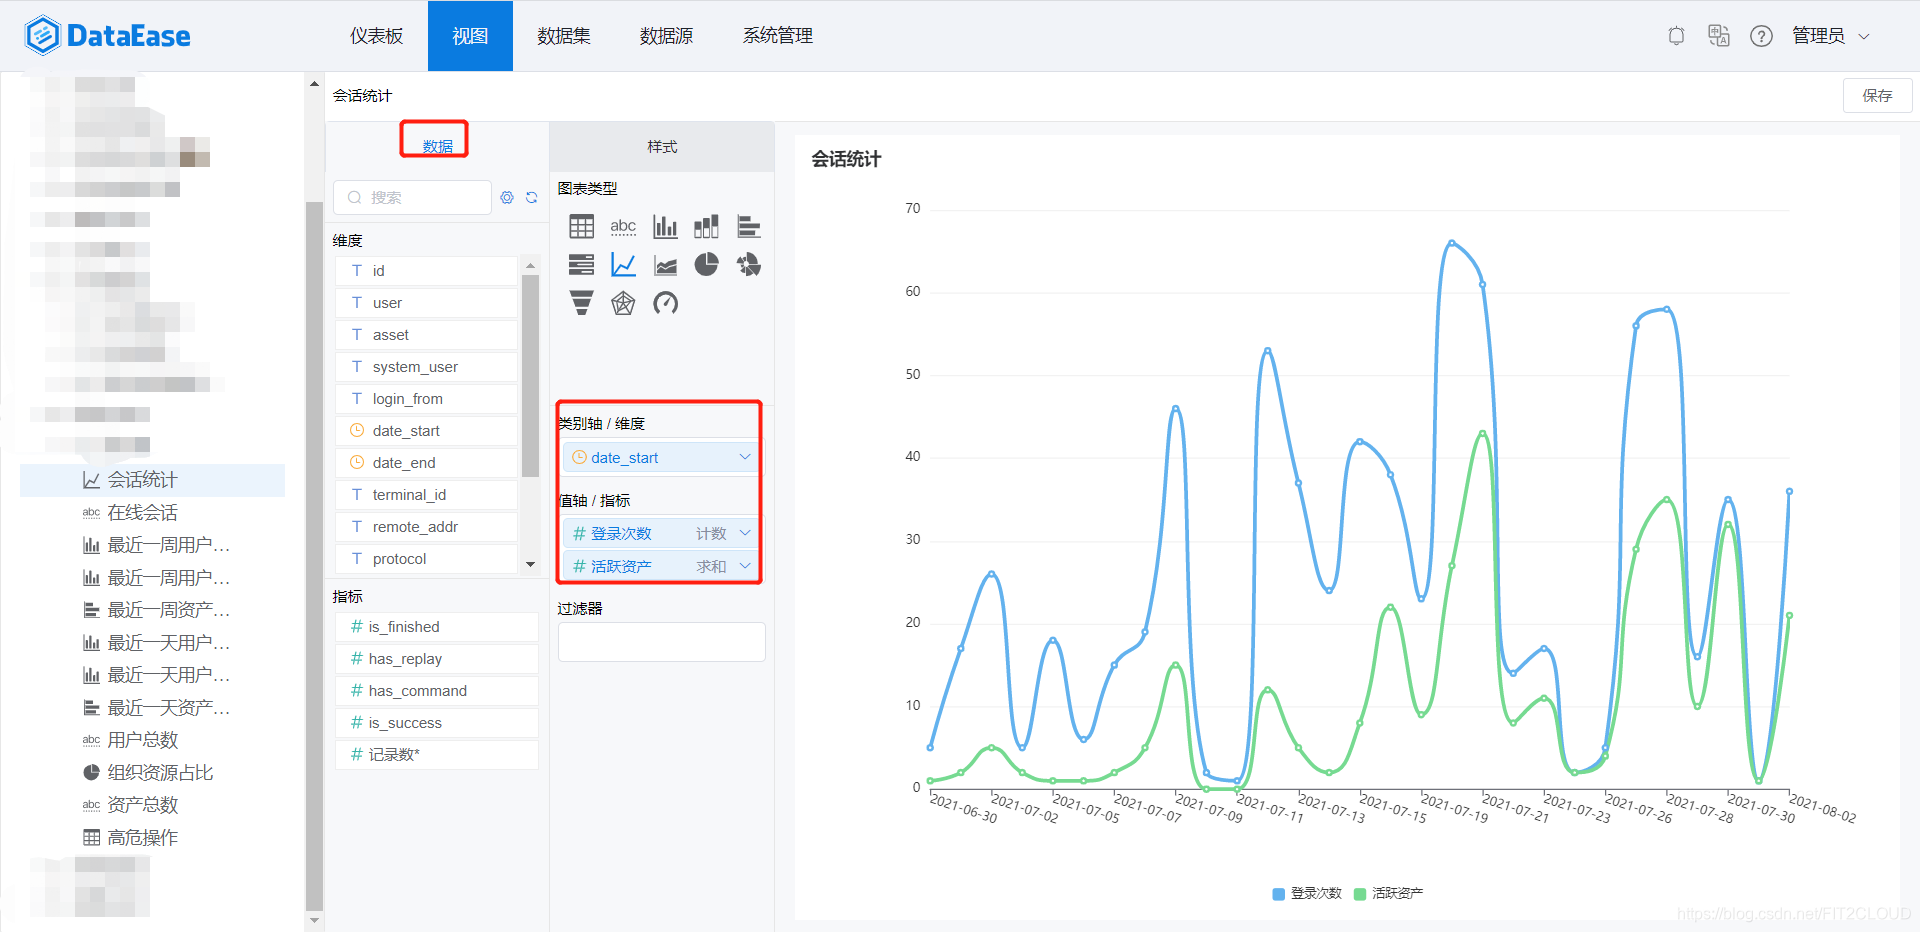Viewport: 1920px width, 932px height.
Task: Select the date_end dimension field
Action: click(426, 463)
